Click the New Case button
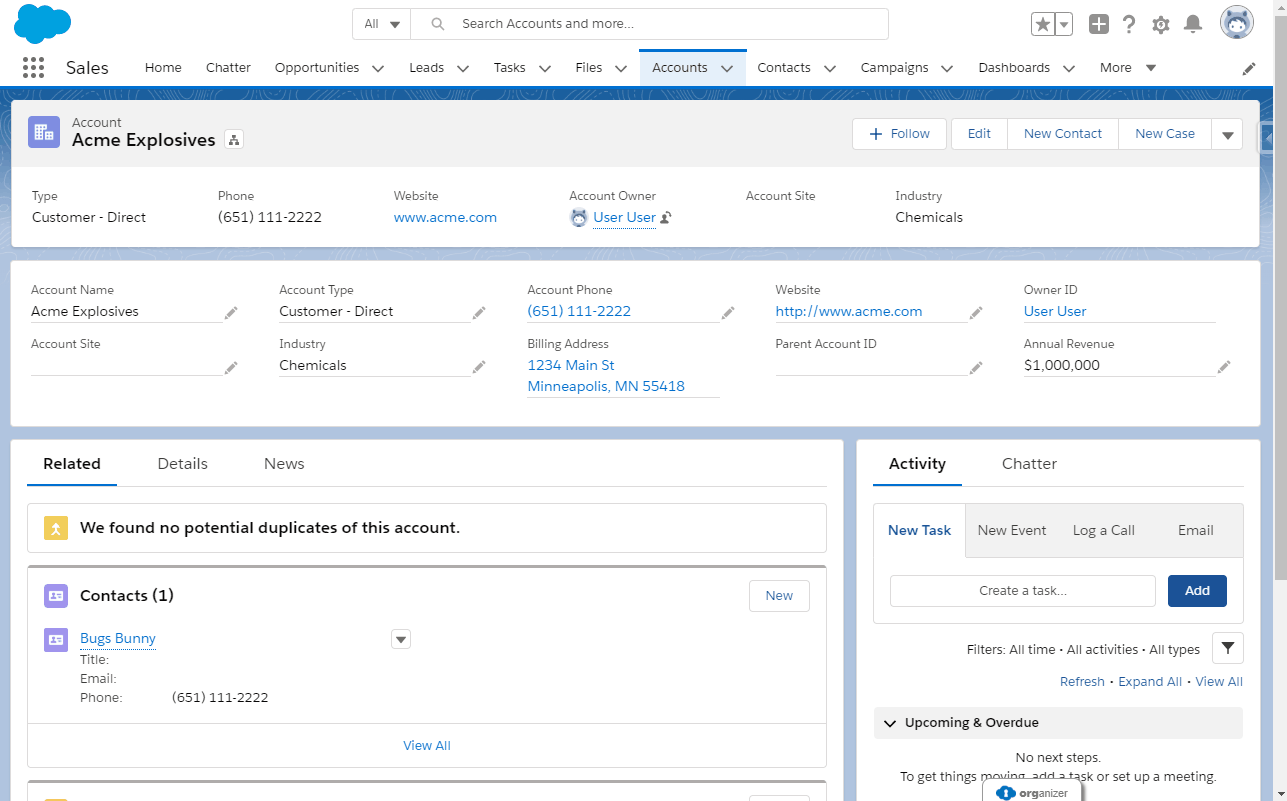This screenshot has height=801, width=1287. pyautogui.click(x=1164, y=134)
